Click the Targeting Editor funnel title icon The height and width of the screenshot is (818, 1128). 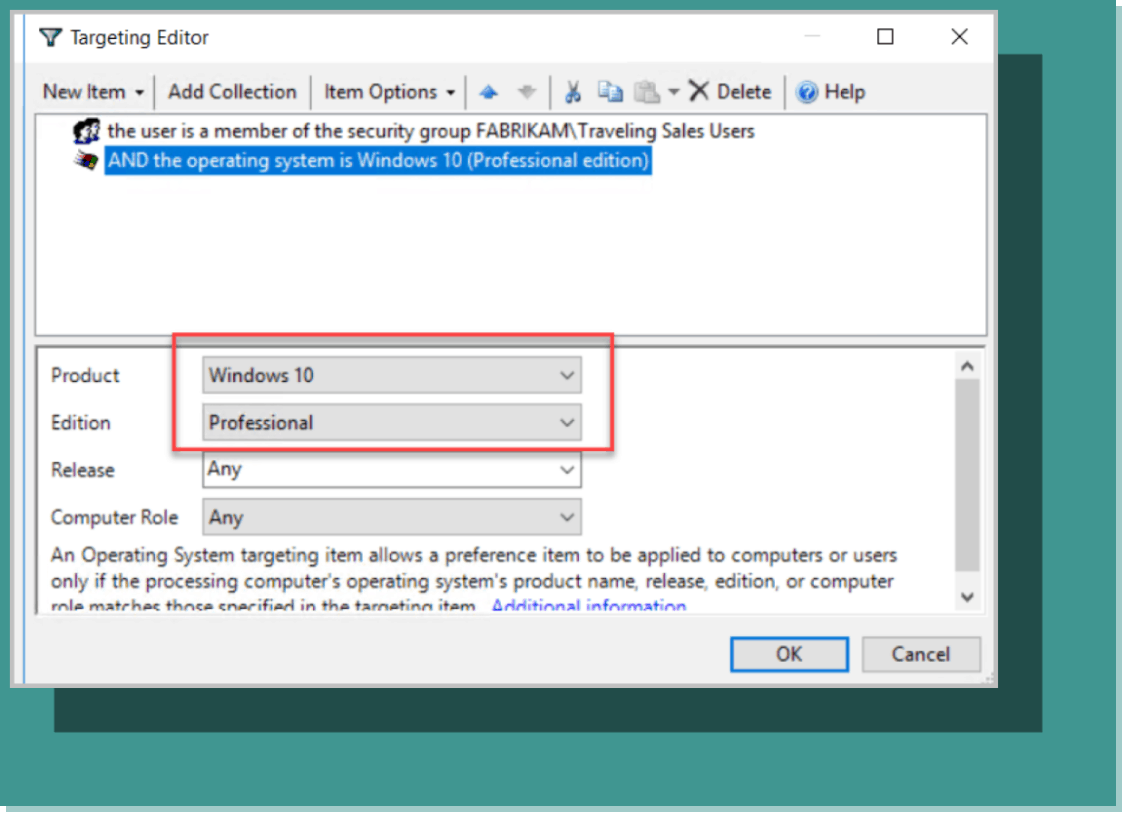(50, 37)
